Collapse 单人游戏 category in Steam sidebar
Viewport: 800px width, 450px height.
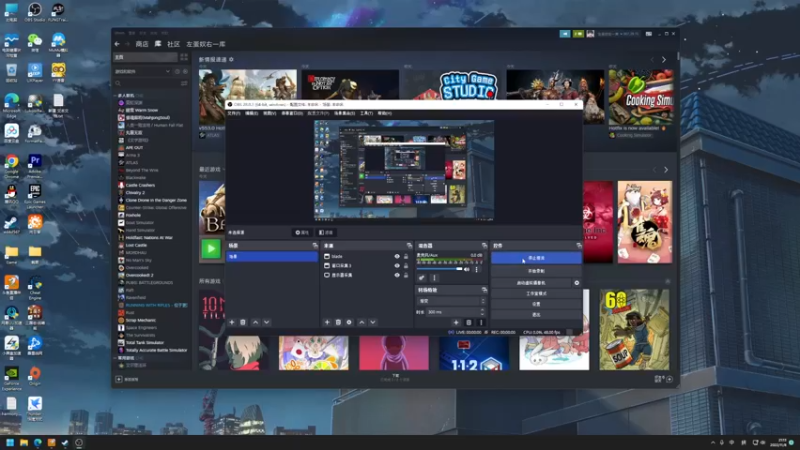point(116,95)
